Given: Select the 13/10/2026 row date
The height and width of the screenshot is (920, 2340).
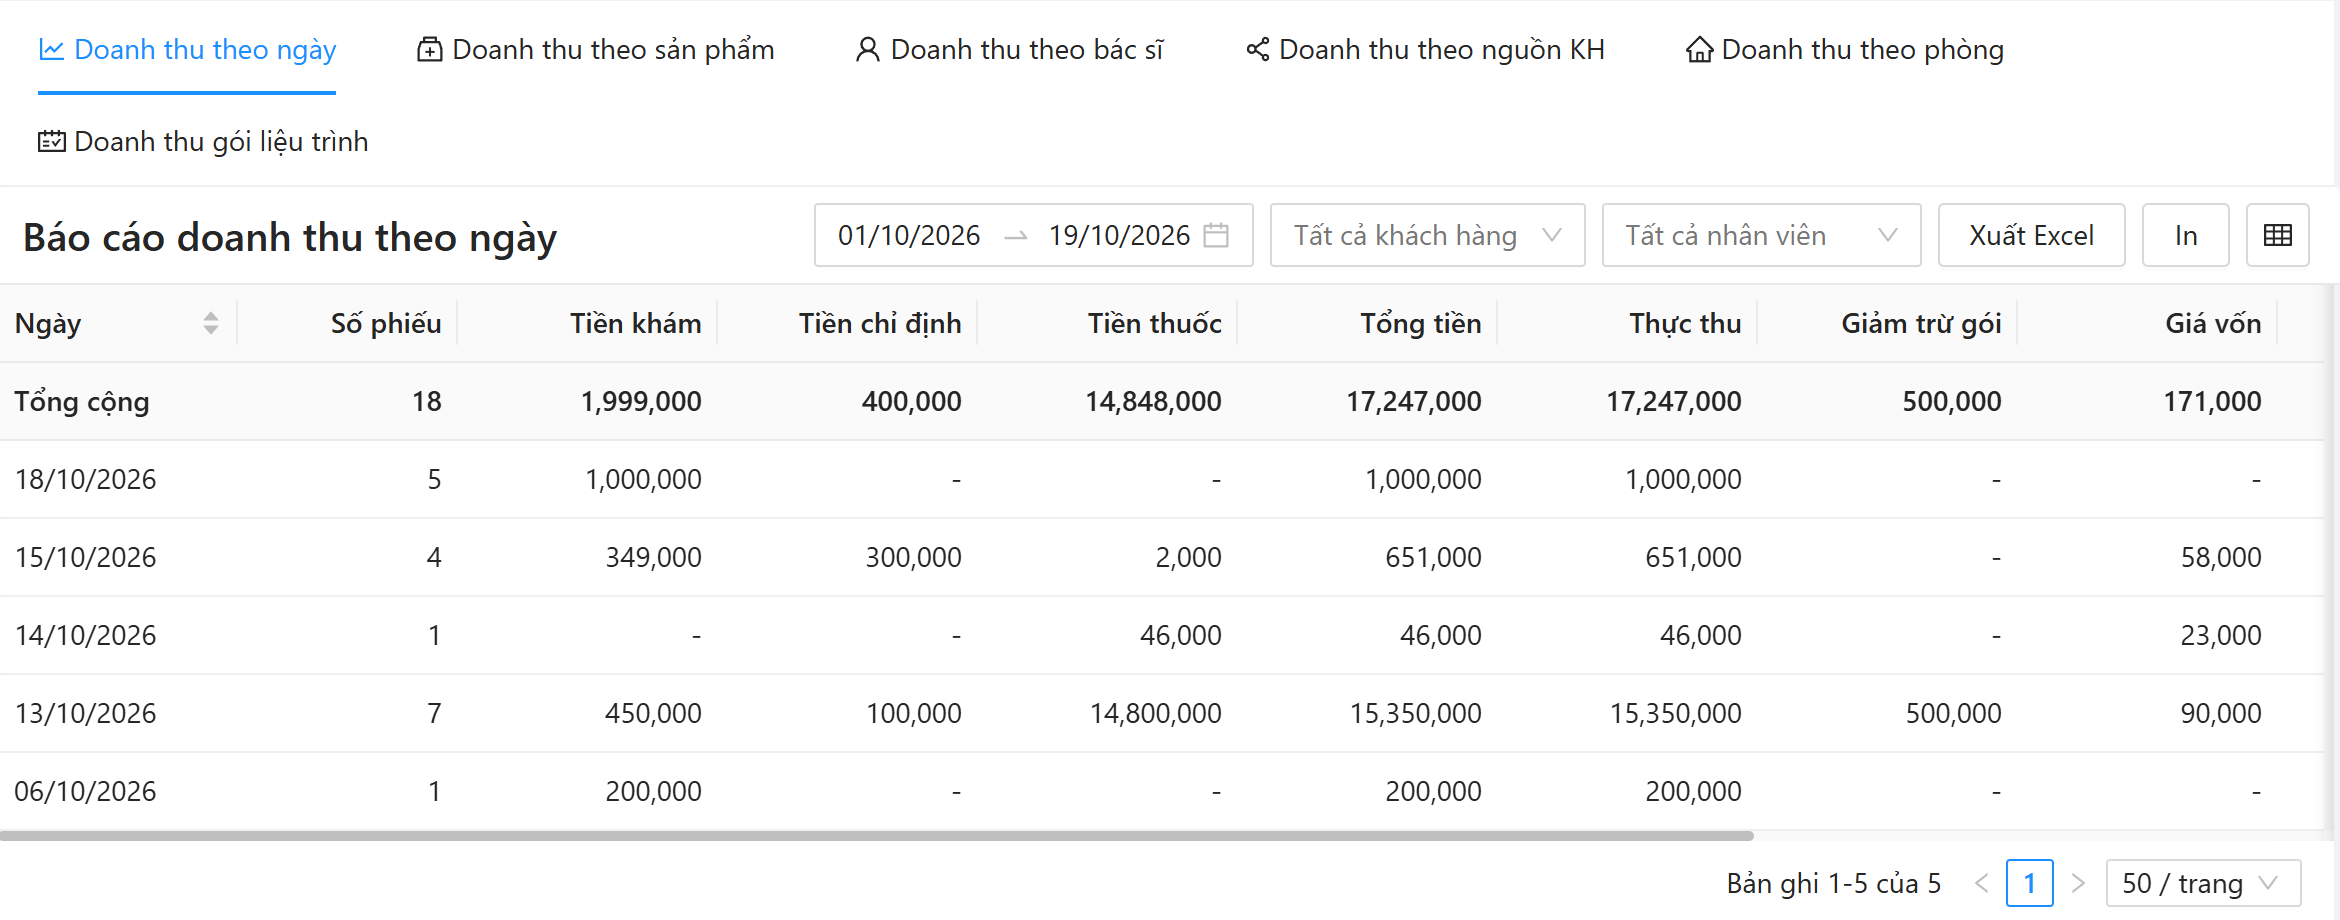Looking at the screenshot, I should click(85, 713).
